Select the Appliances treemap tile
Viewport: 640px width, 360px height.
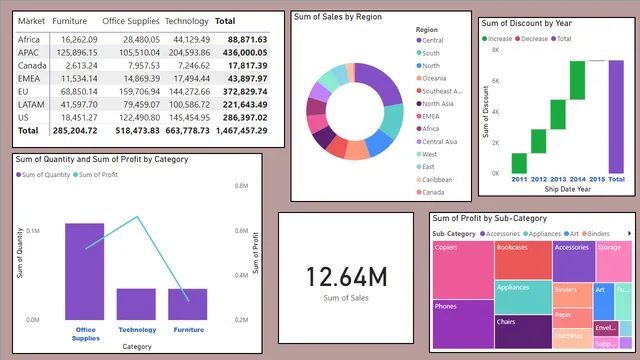pos(523,297)
